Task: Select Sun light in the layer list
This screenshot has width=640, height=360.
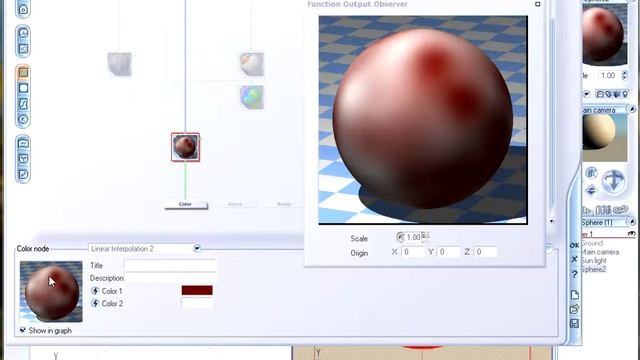Action: [x=594, y=261]
